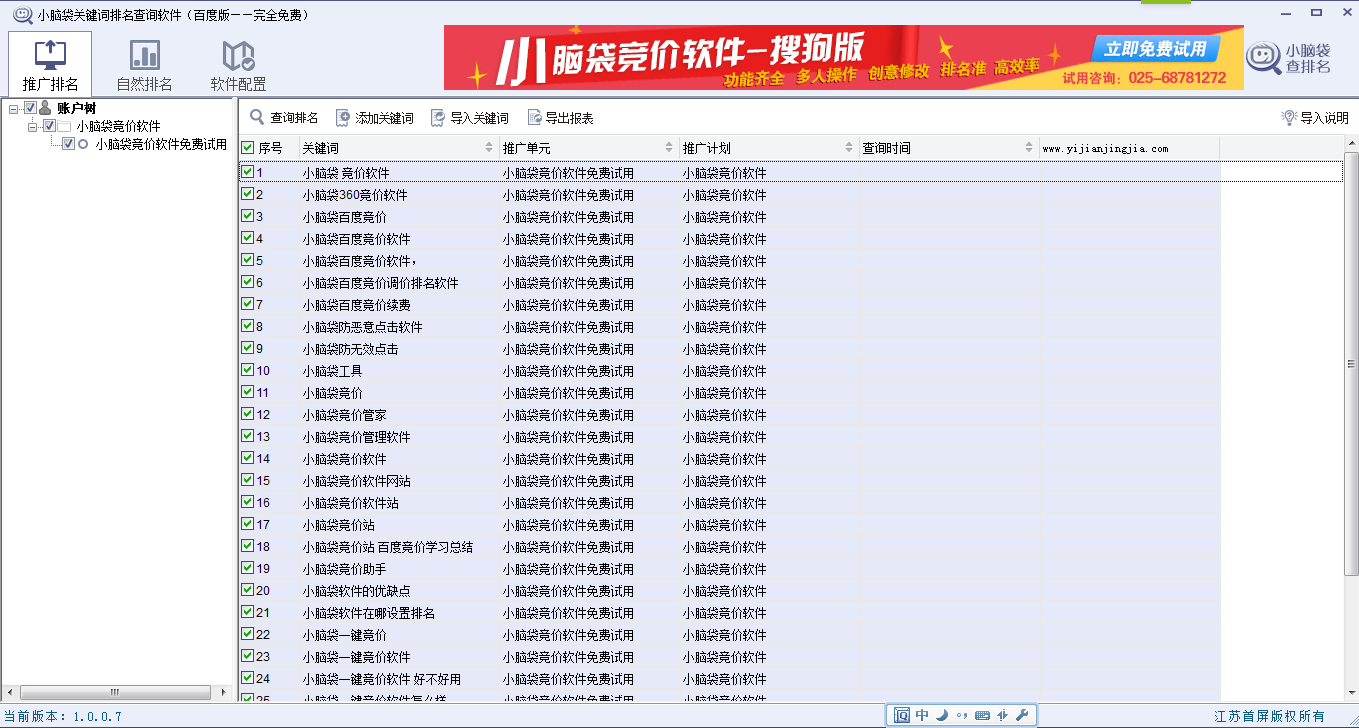The width and height of the screenshot is (1359, 728).
Task: Click the punctuation icon in the input method bar
Action: click(x=962, y=716)
